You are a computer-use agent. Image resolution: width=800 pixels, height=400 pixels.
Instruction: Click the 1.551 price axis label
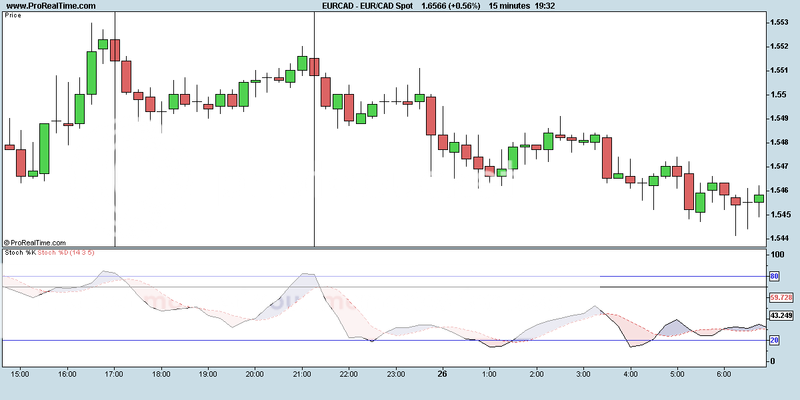(x=779, y=70)
